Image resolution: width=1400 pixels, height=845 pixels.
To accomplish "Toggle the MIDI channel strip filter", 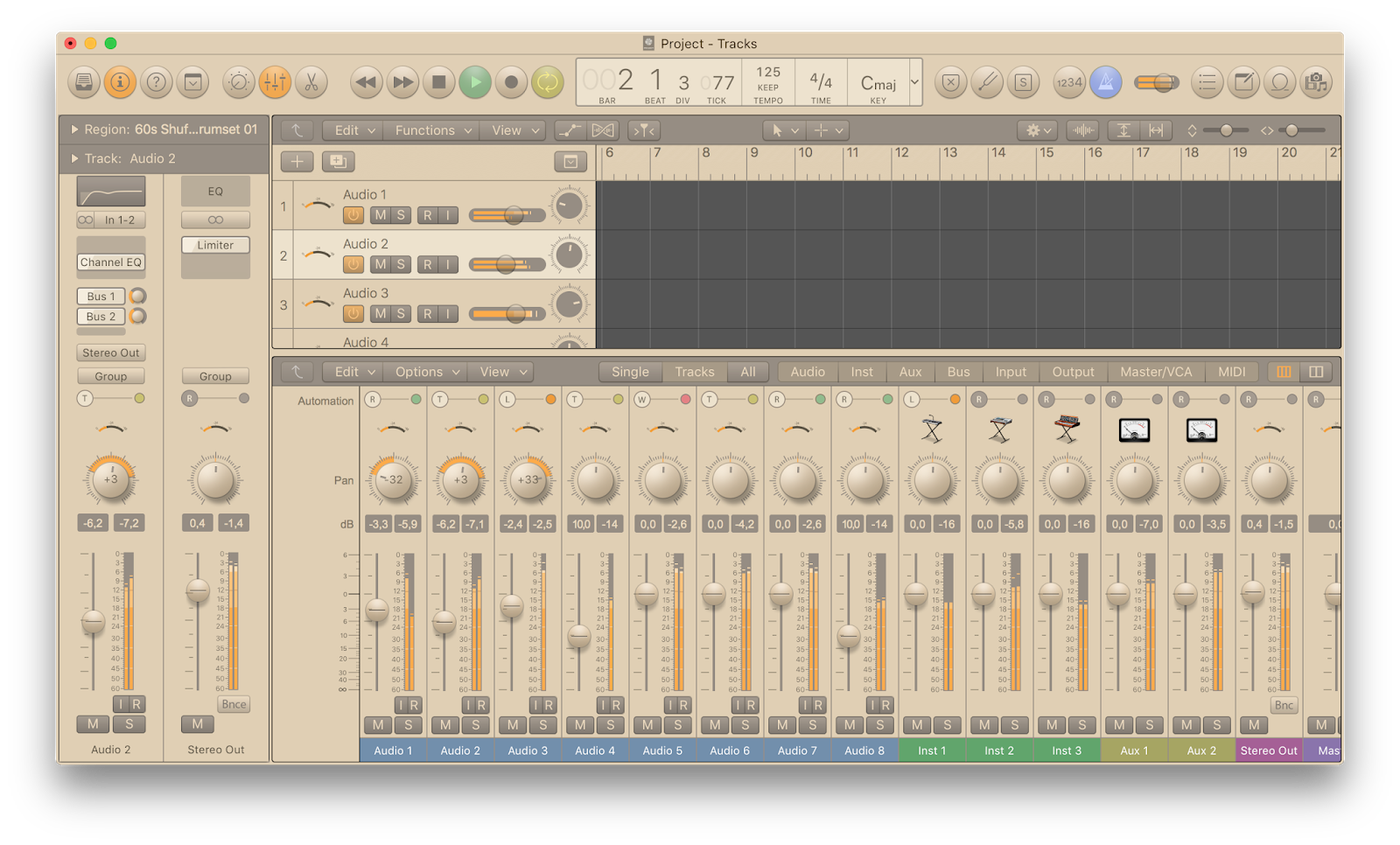I will tap(1232, 372).
